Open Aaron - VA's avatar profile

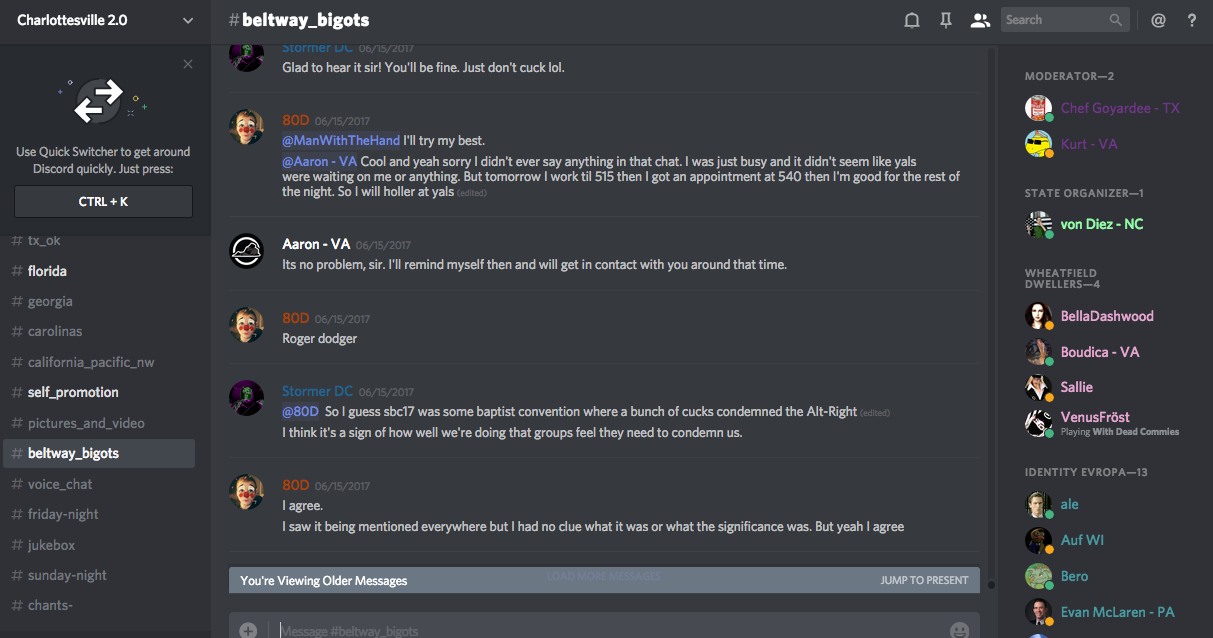coord(247,252)
